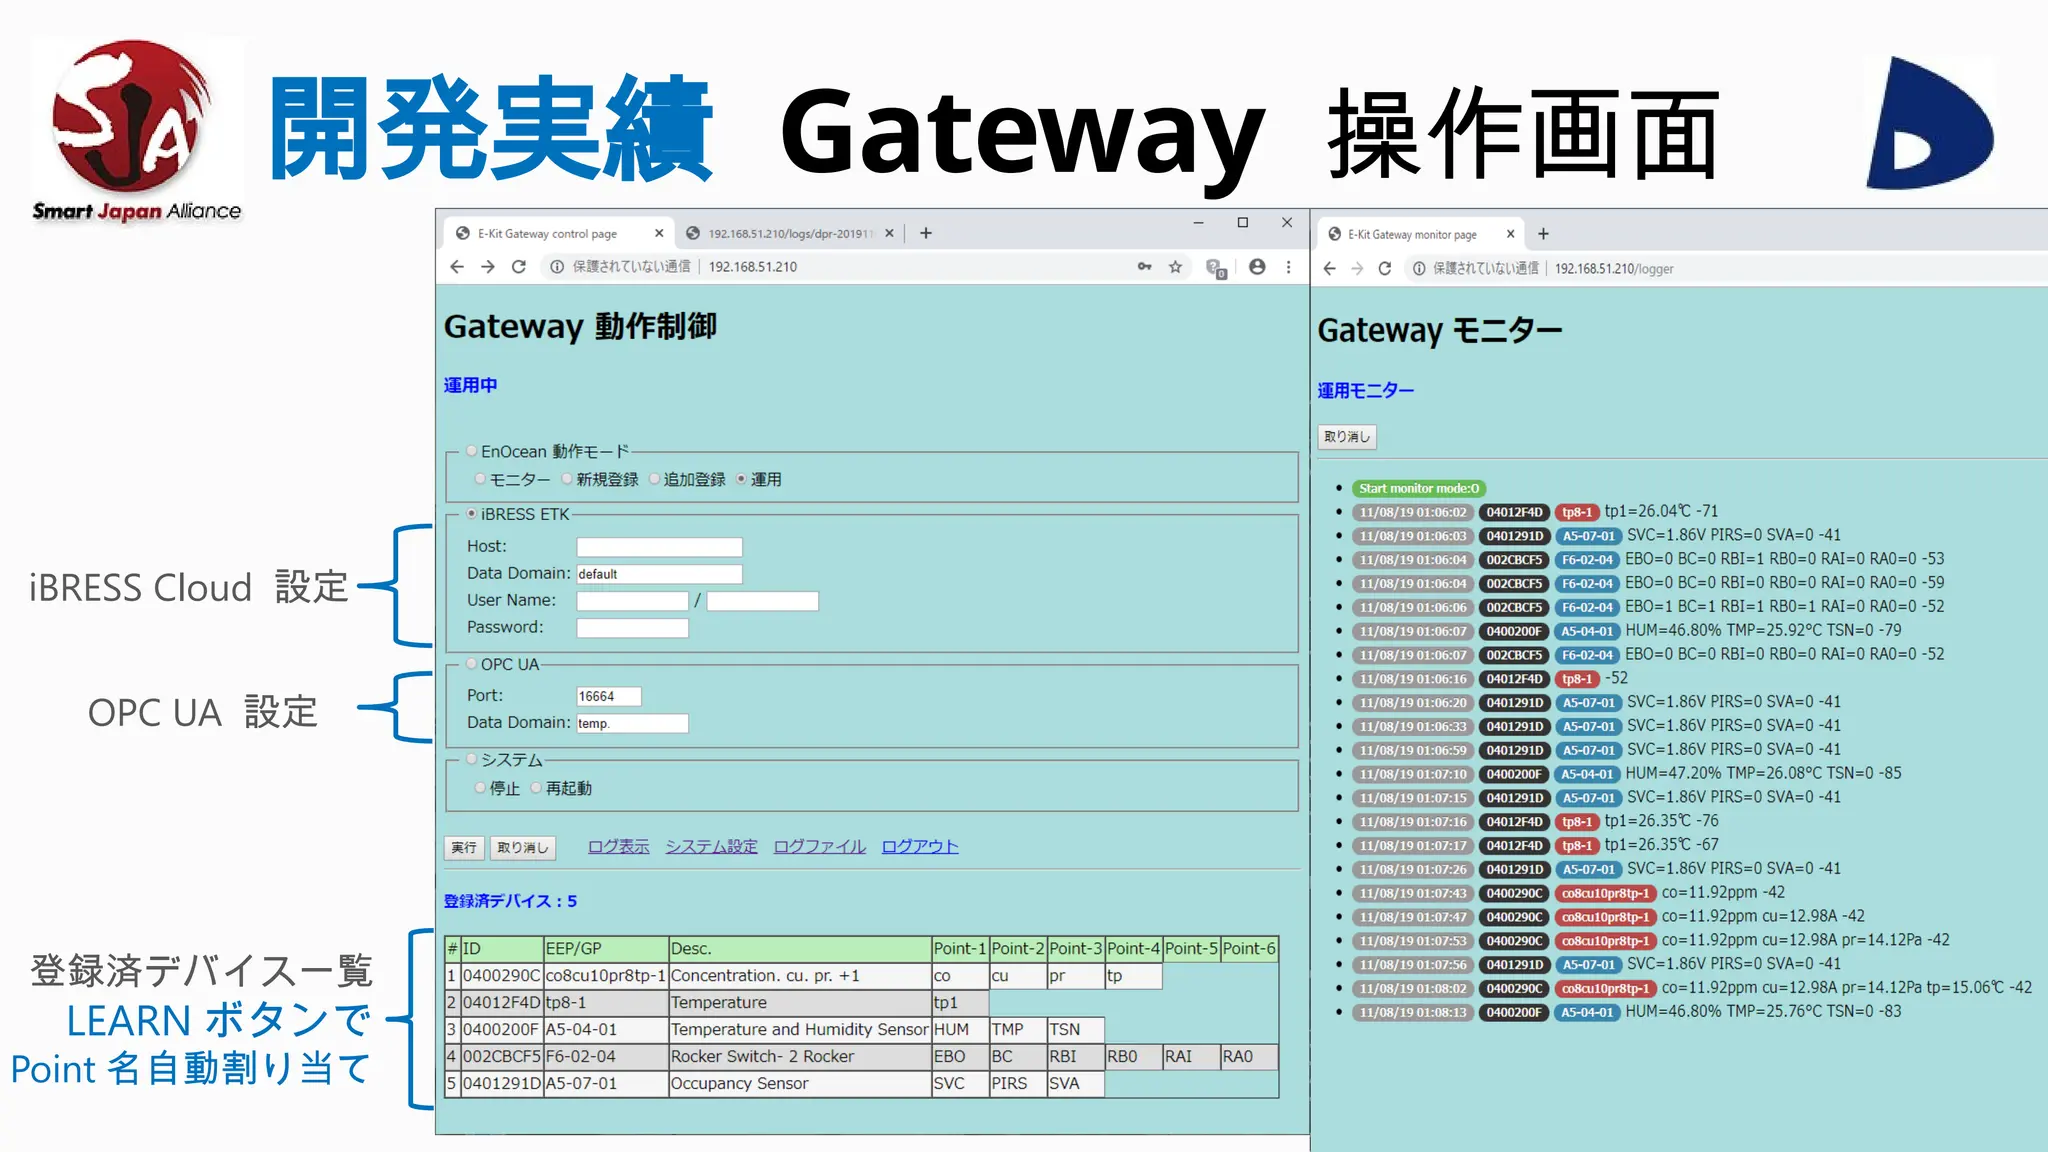Screen dimensions: 2048x1152
Task: Click the iBRESS Host input field
Action: click(x=659, y=547)
